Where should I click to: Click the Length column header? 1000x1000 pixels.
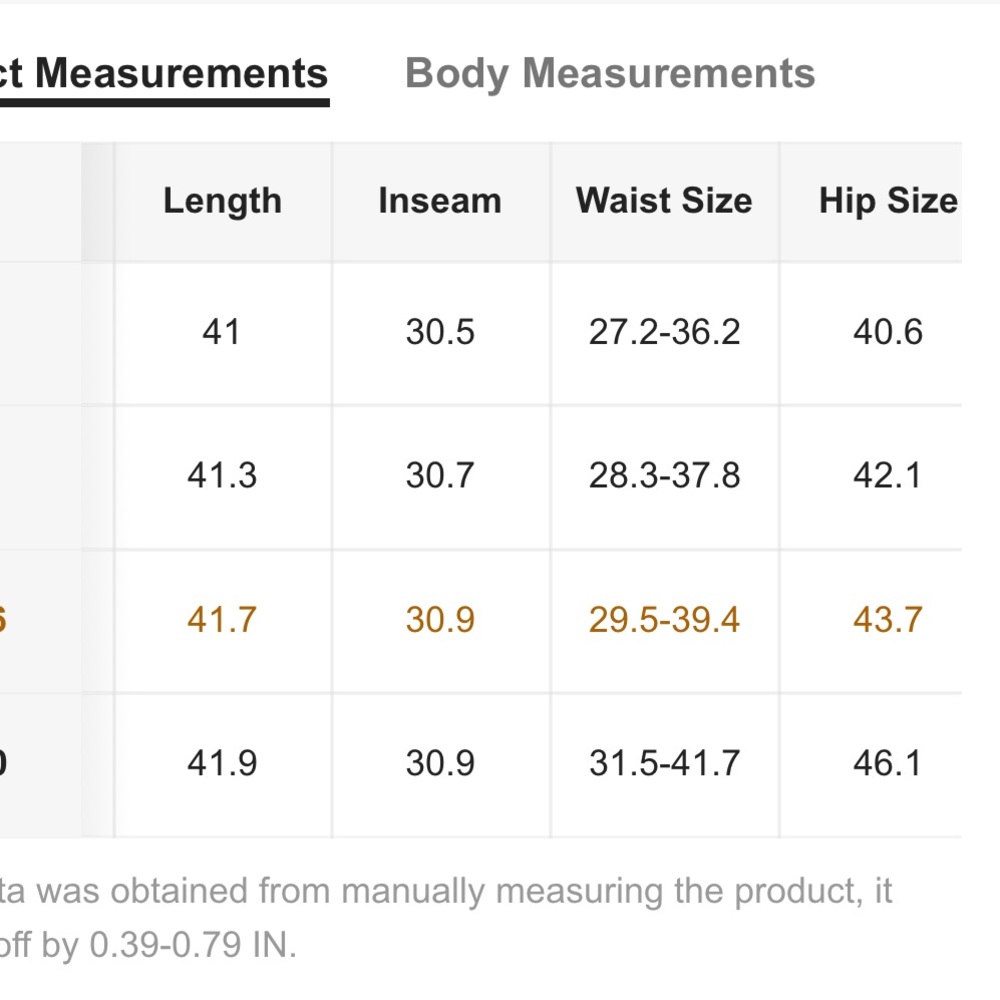[223, 201]
